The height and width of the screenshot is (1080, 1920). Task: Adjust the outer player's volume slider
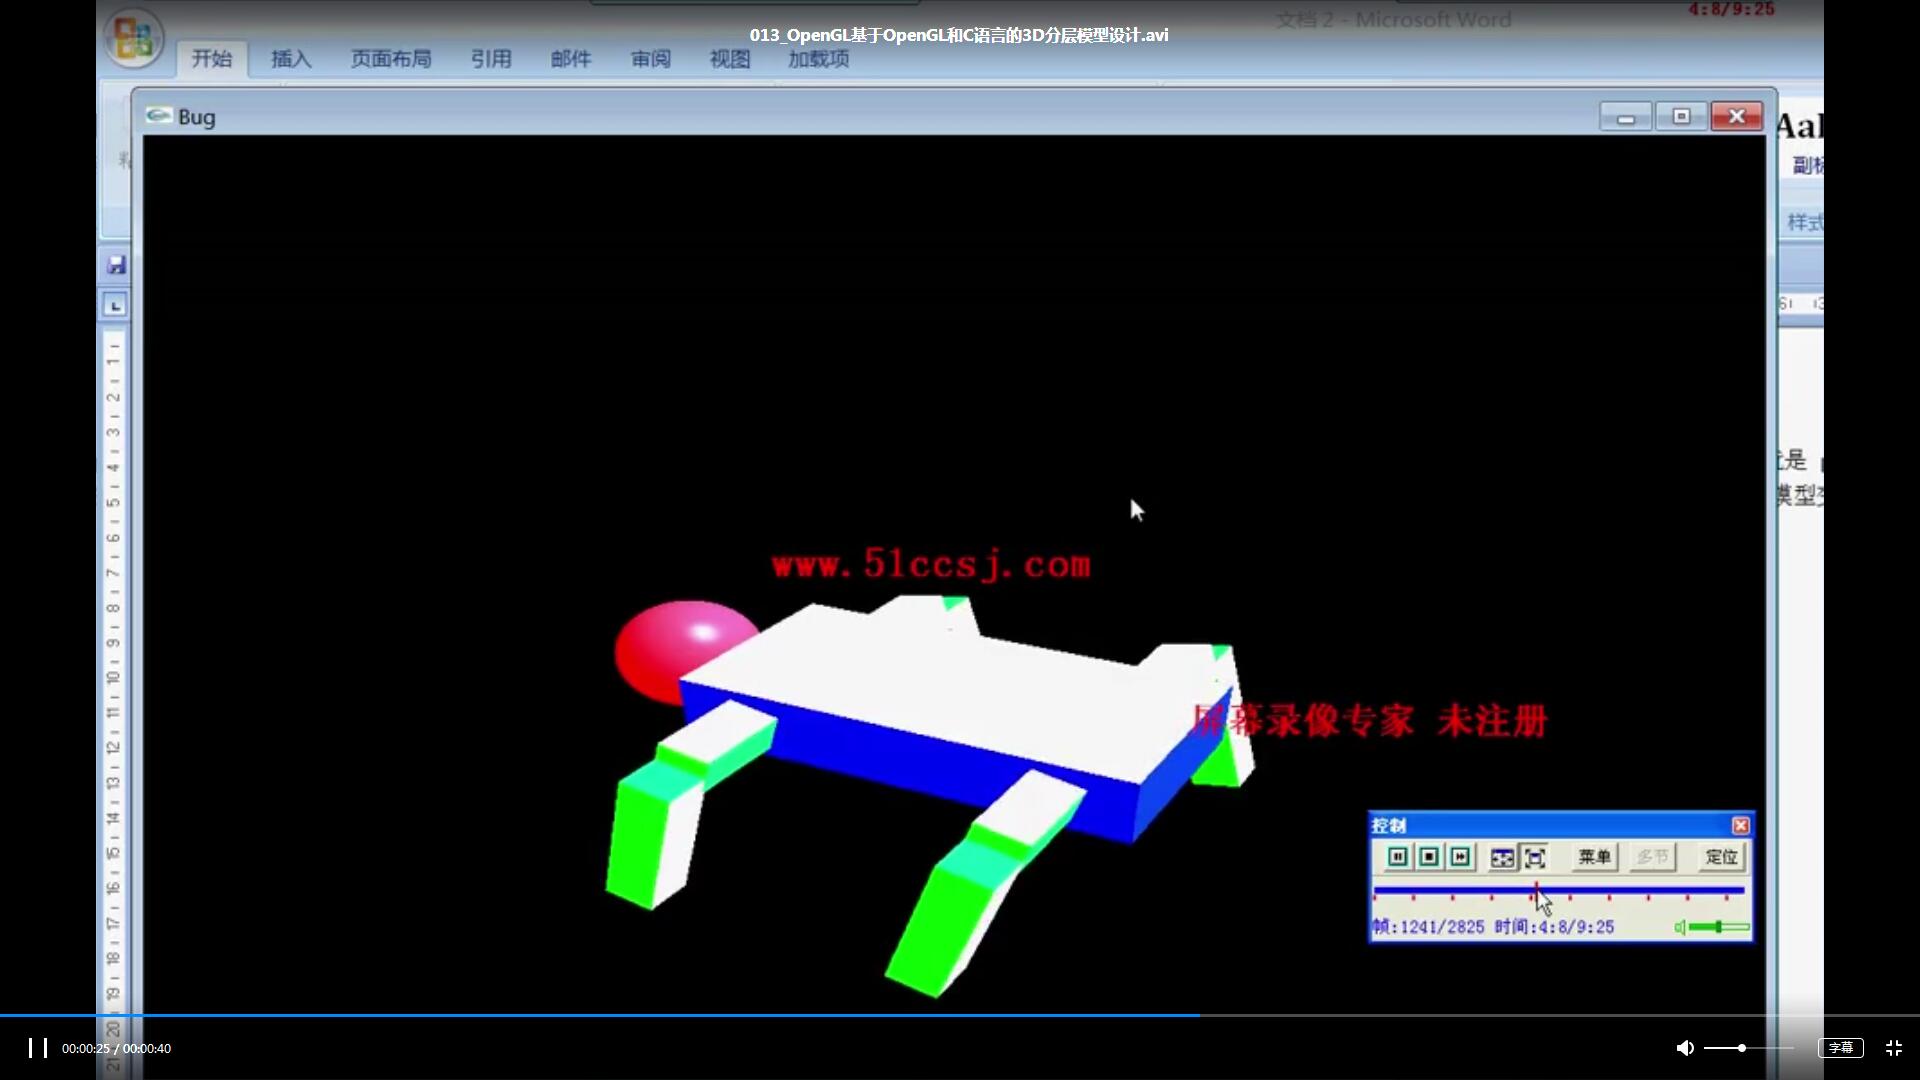pos(1748,1048)
